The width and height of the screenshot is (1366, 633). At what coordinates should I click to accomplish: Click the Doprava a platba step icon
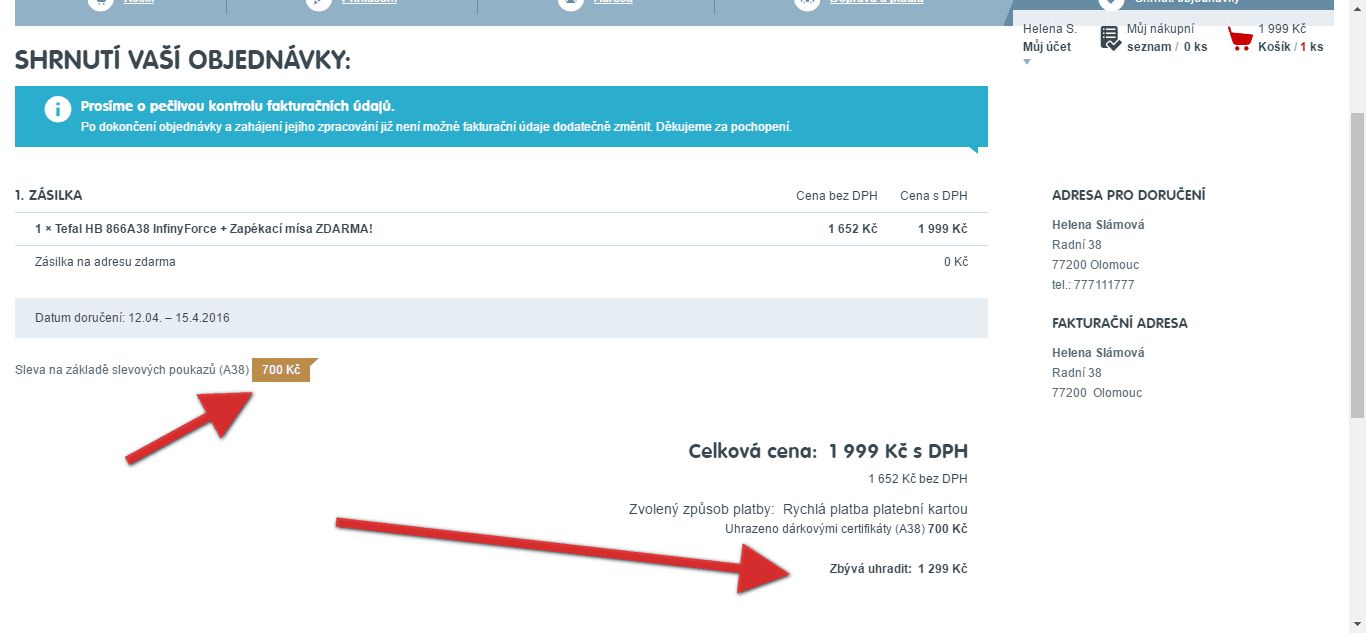(807, 3)
